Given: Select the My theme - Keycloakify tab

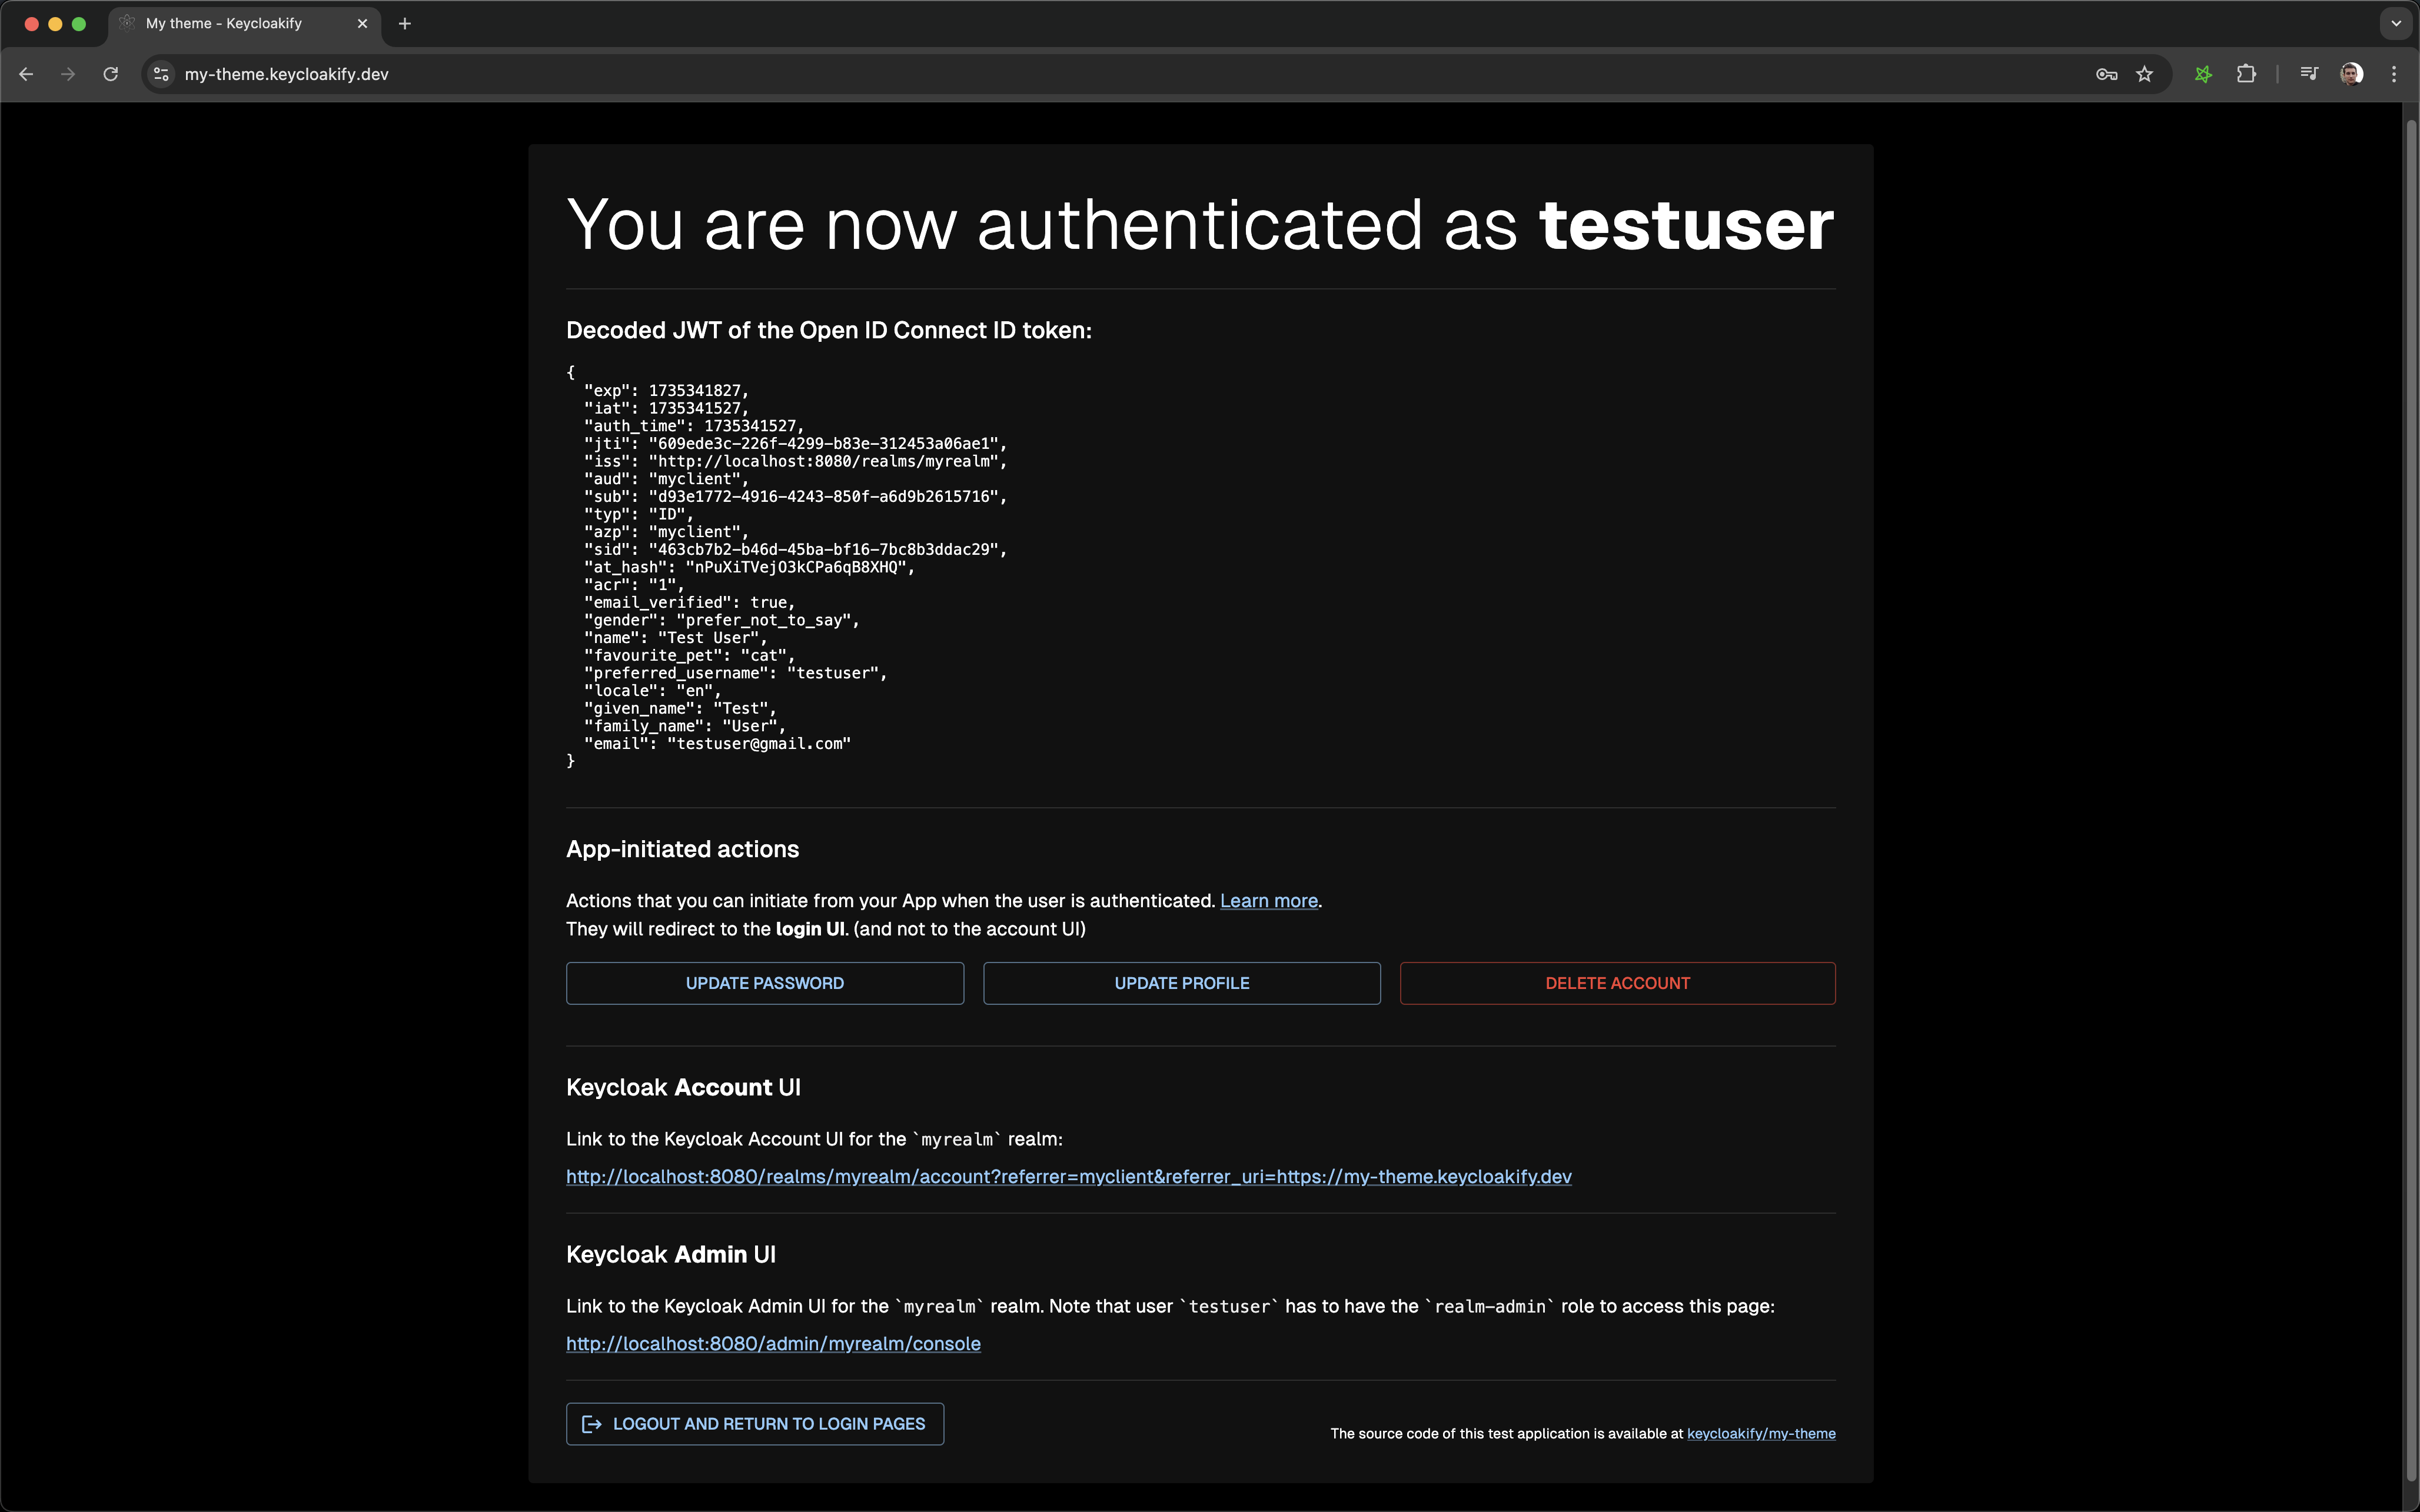Looking at the screenshot, I should tap(224, 23).
